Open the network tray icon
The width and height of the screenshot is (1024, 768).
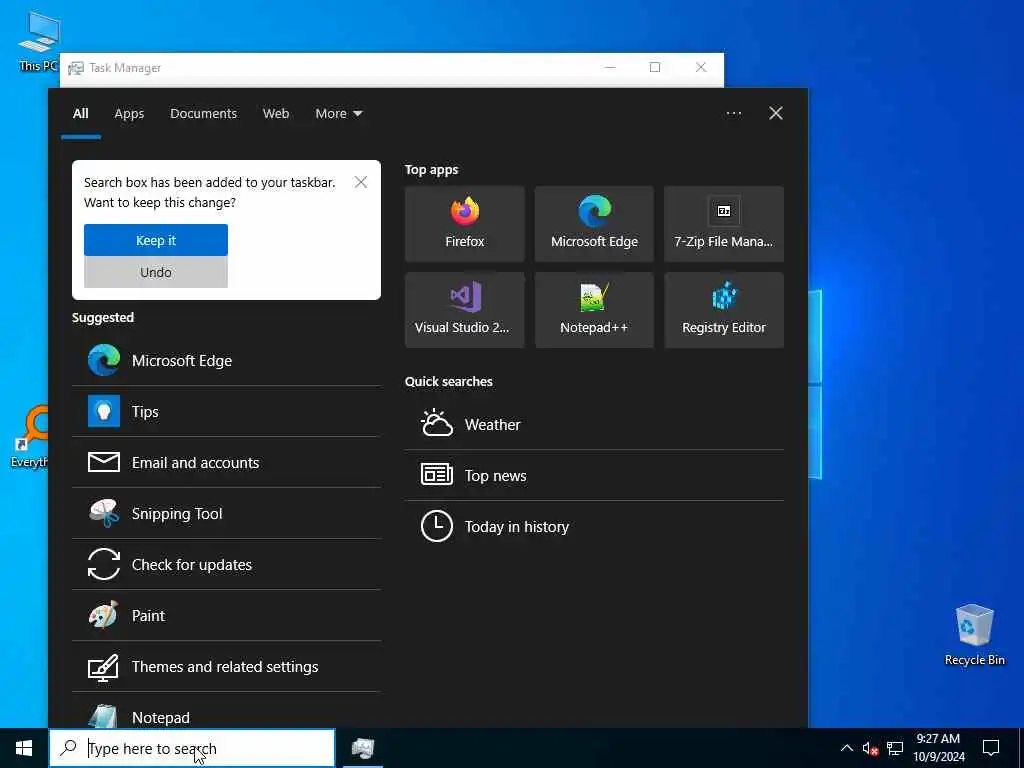(895, 748)
